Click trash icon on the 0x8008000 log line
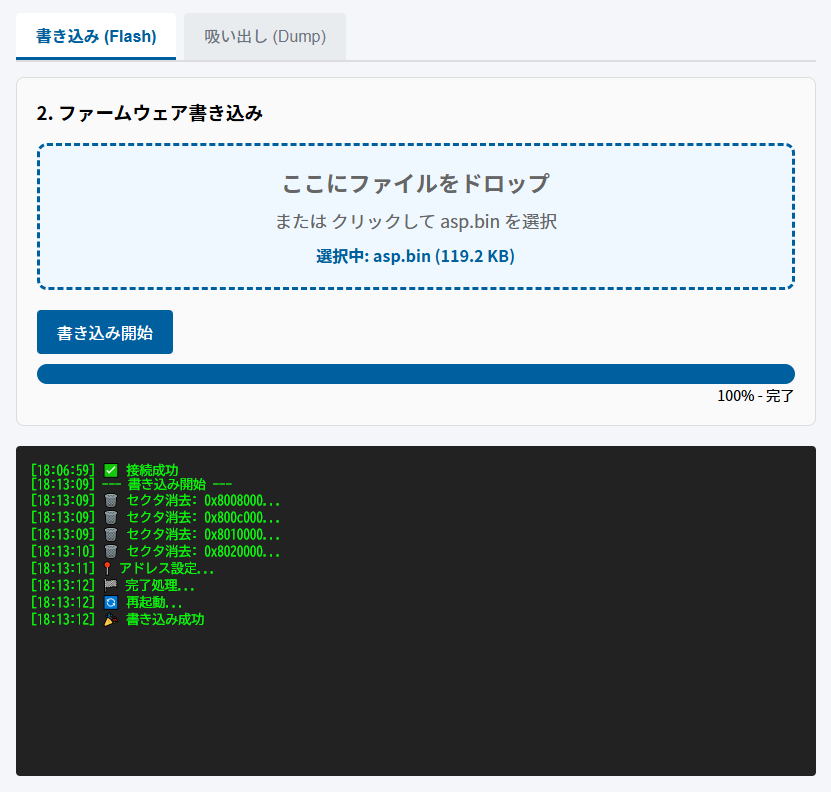Viewport: 831px width, 792px height. click(111, 500)
